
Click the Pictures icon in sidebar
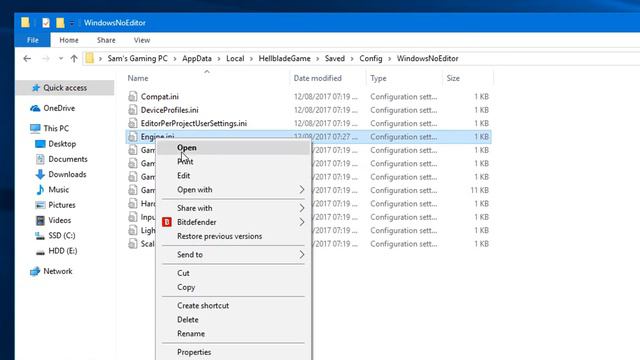coord(40,205)
